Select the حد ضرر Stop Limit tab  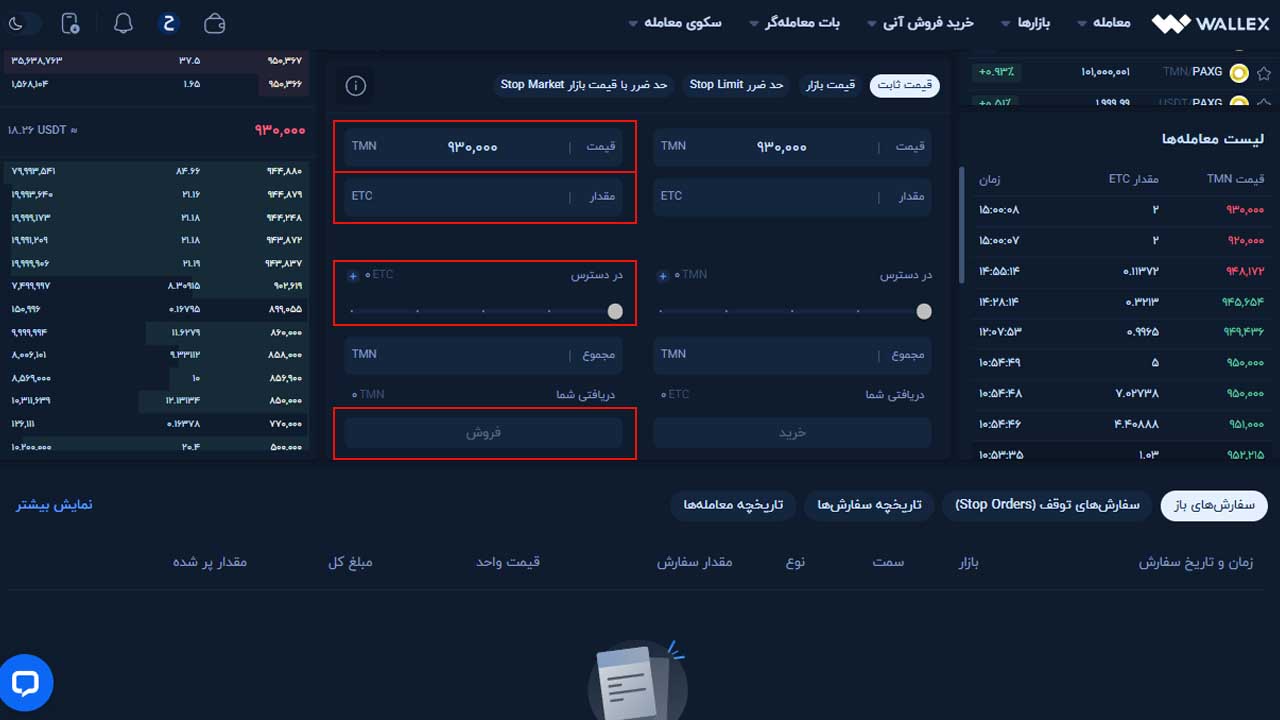pos(736,85)
